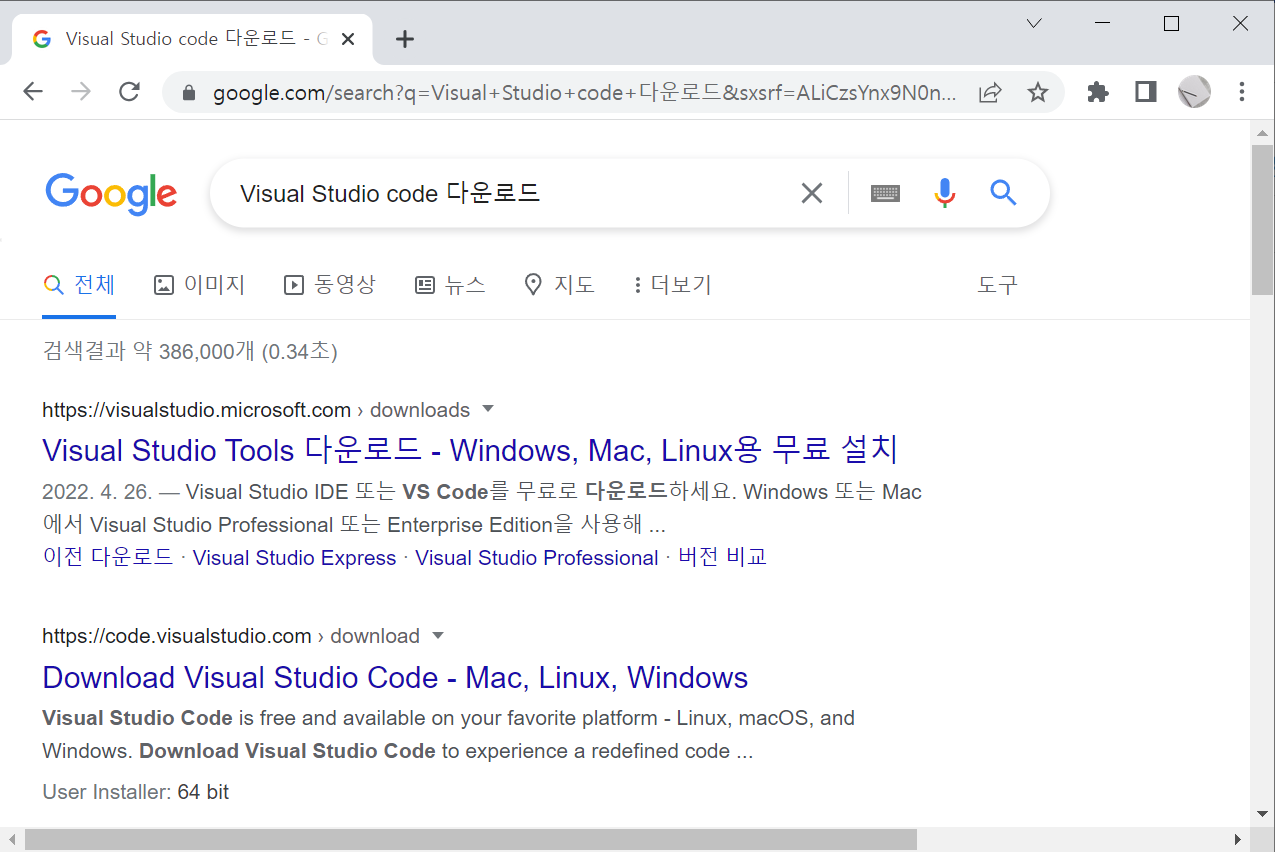Open the Extensions puzzle icon
The image size is (1275, 852).
pyautogui.click(x=1098, y=92)
